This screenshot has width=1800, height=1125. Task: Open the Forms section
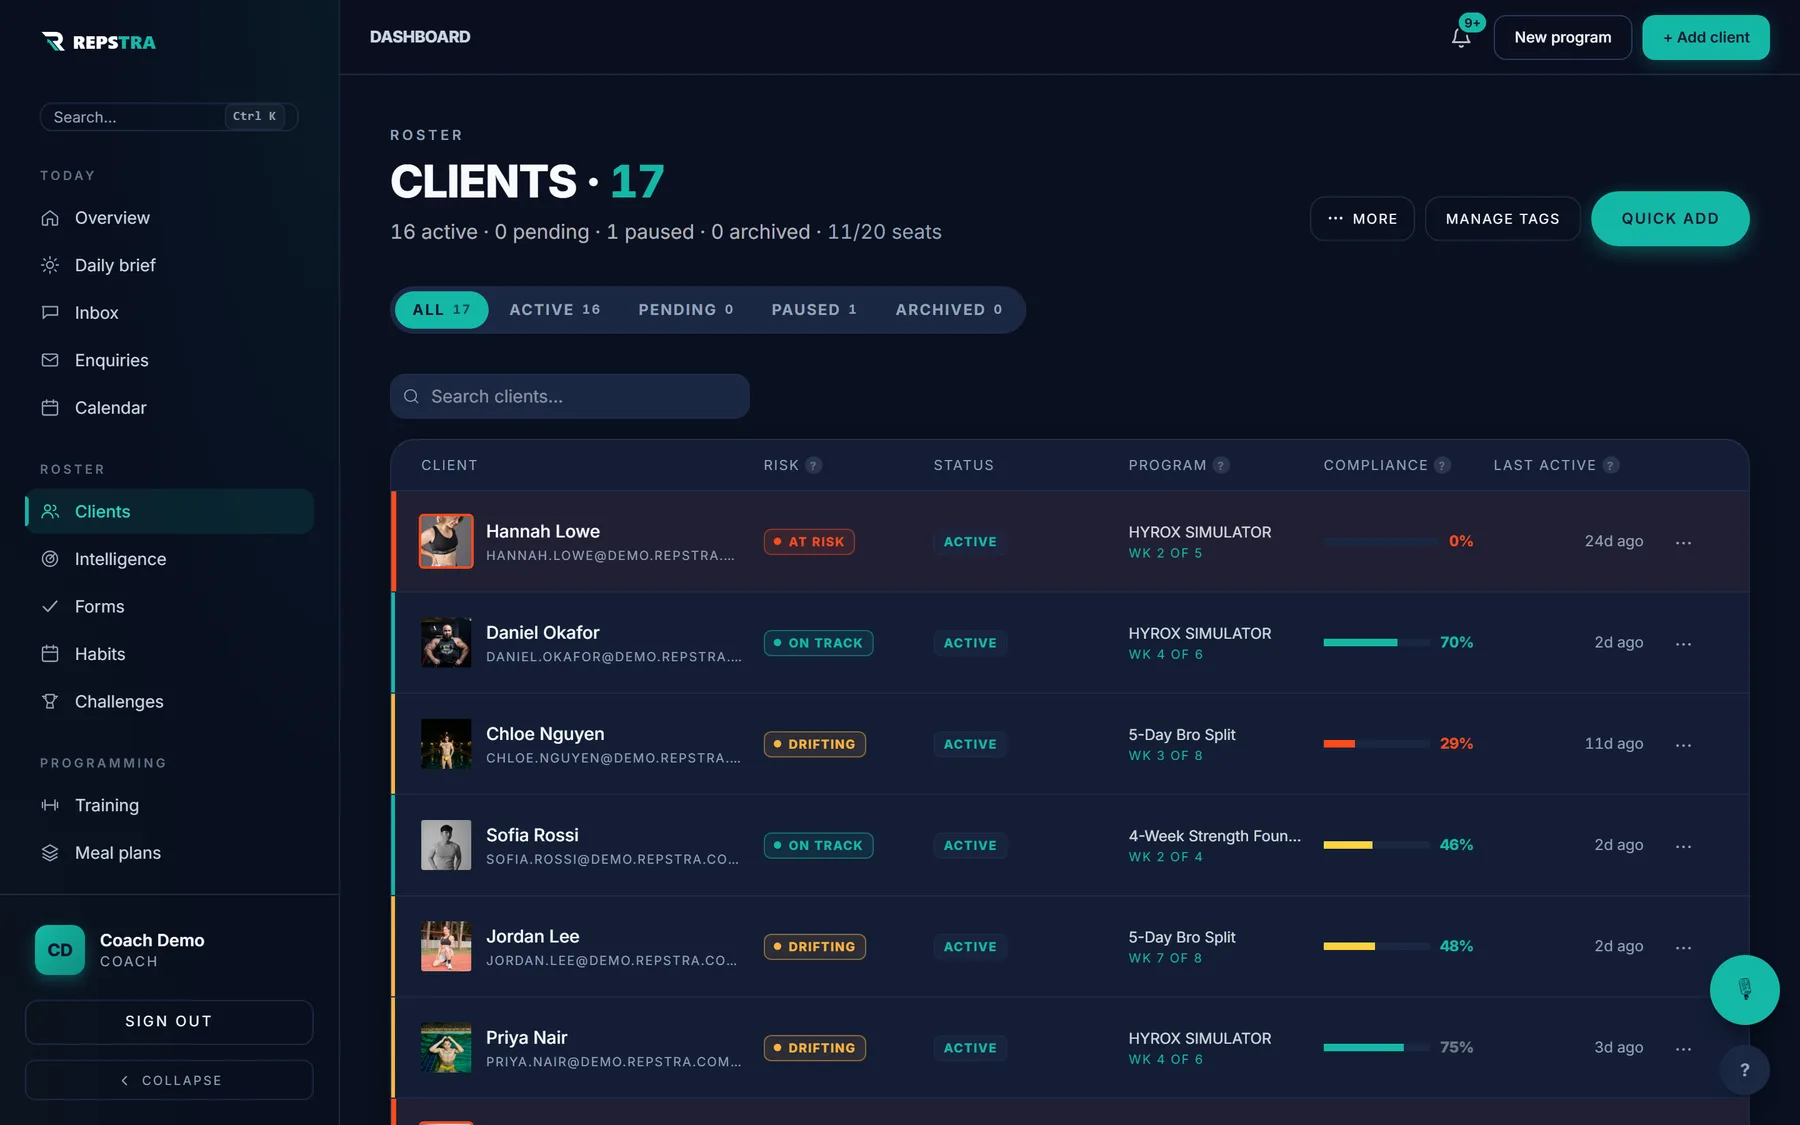(169, 606)
